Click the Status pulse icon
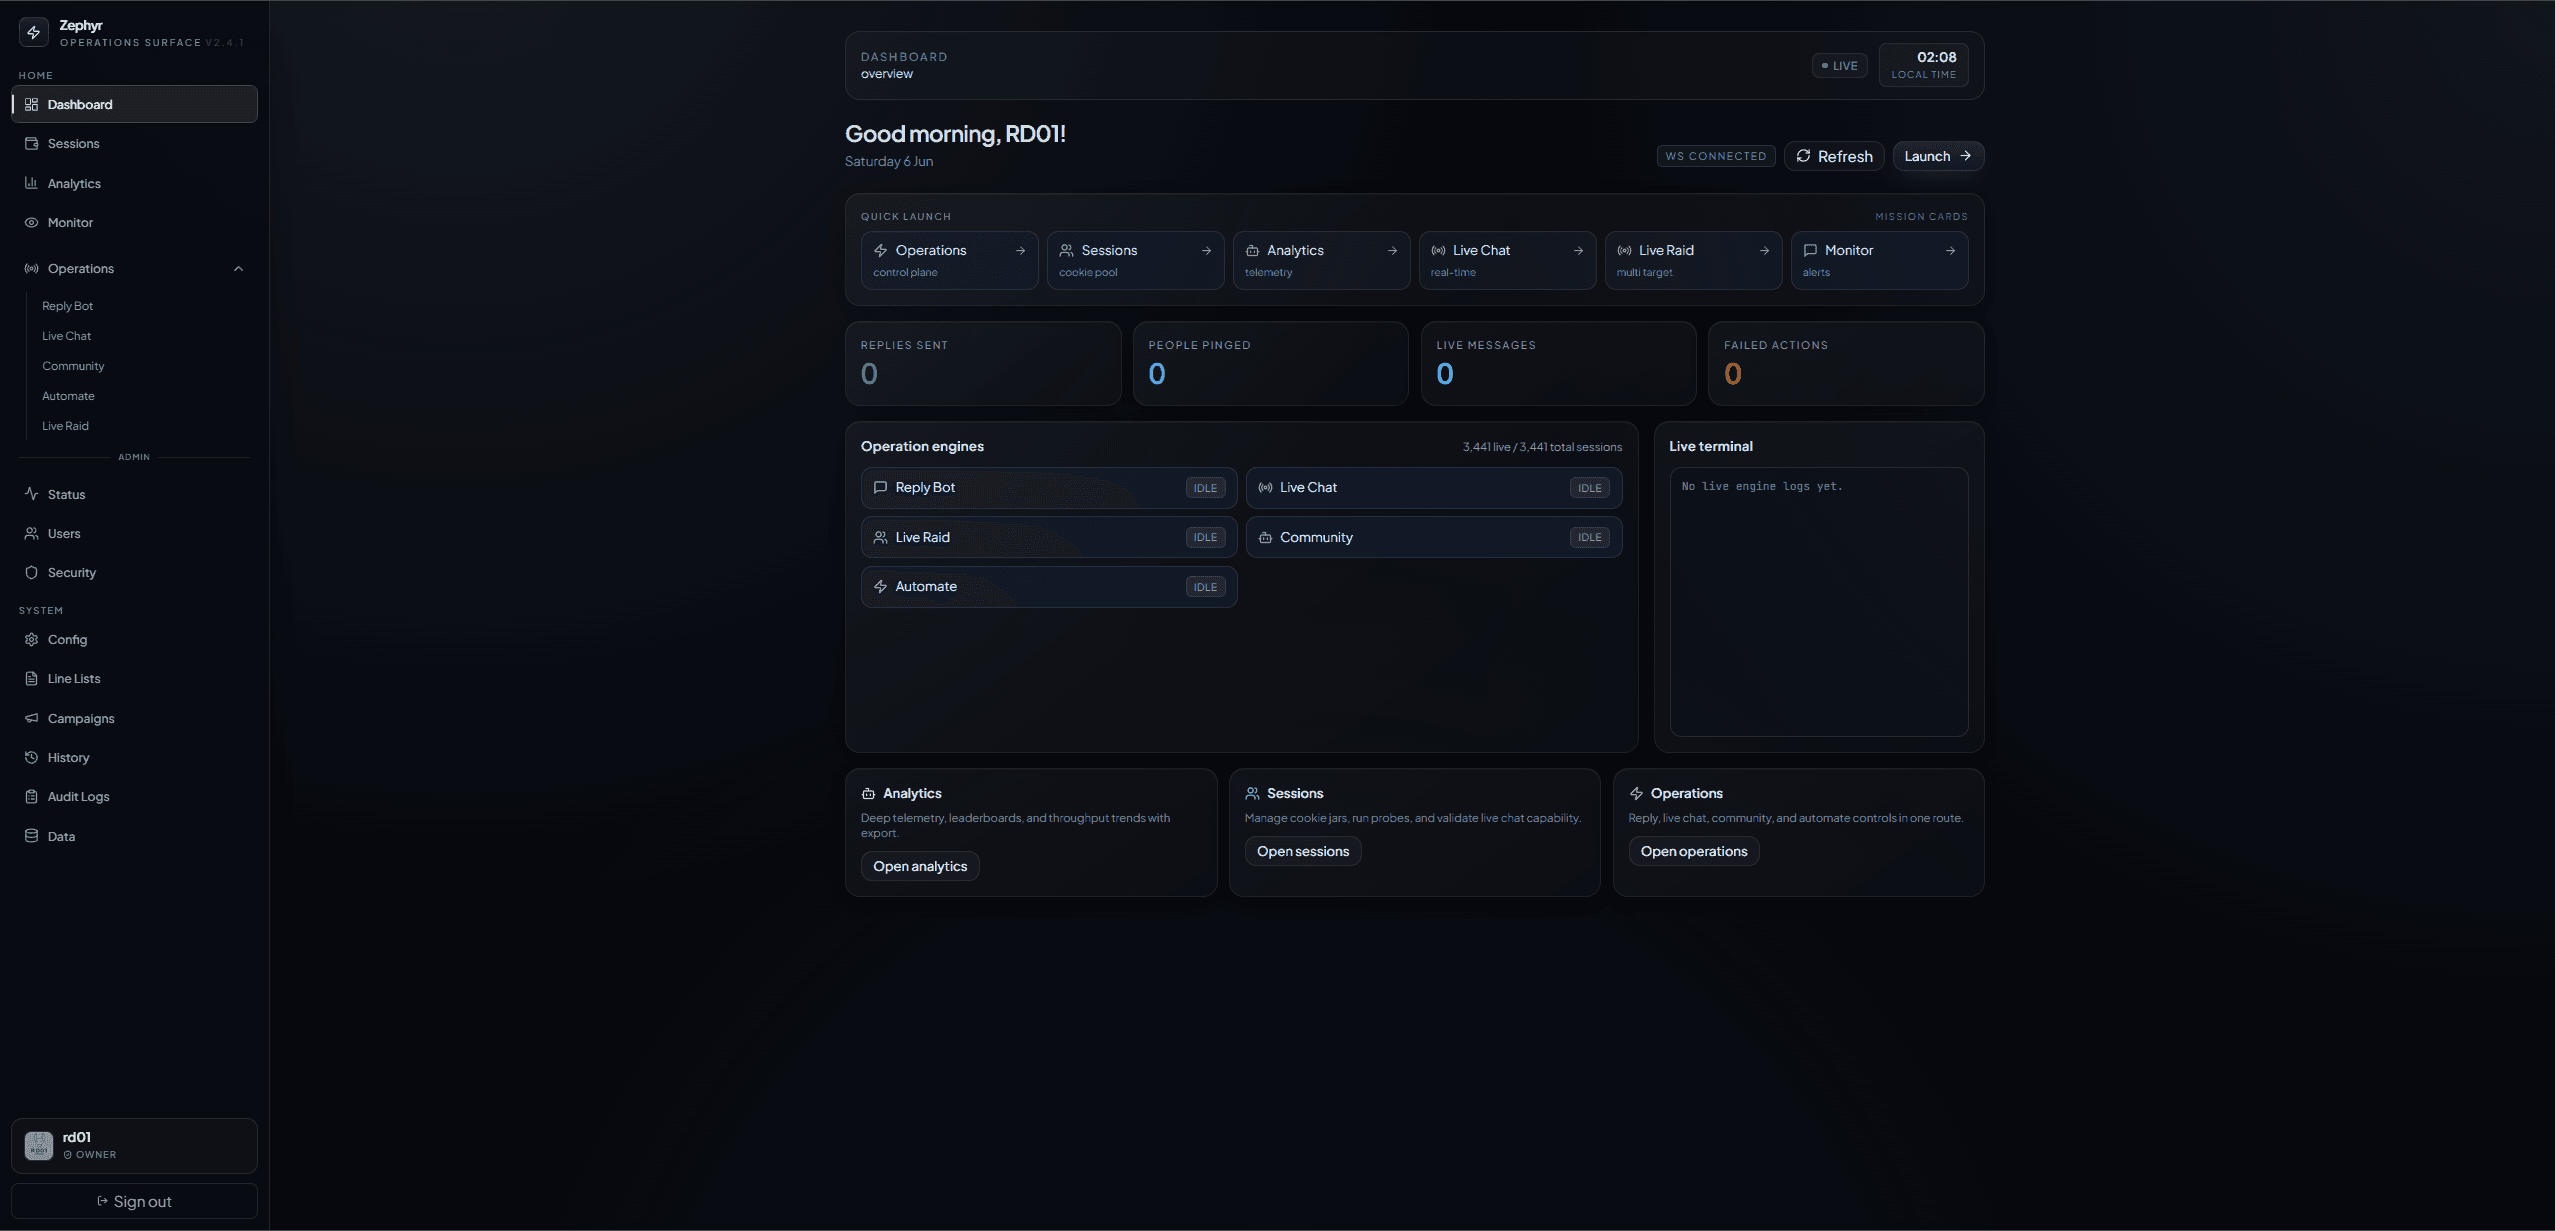Viewport: 2555px width, 1231px height. pos(31,494)
